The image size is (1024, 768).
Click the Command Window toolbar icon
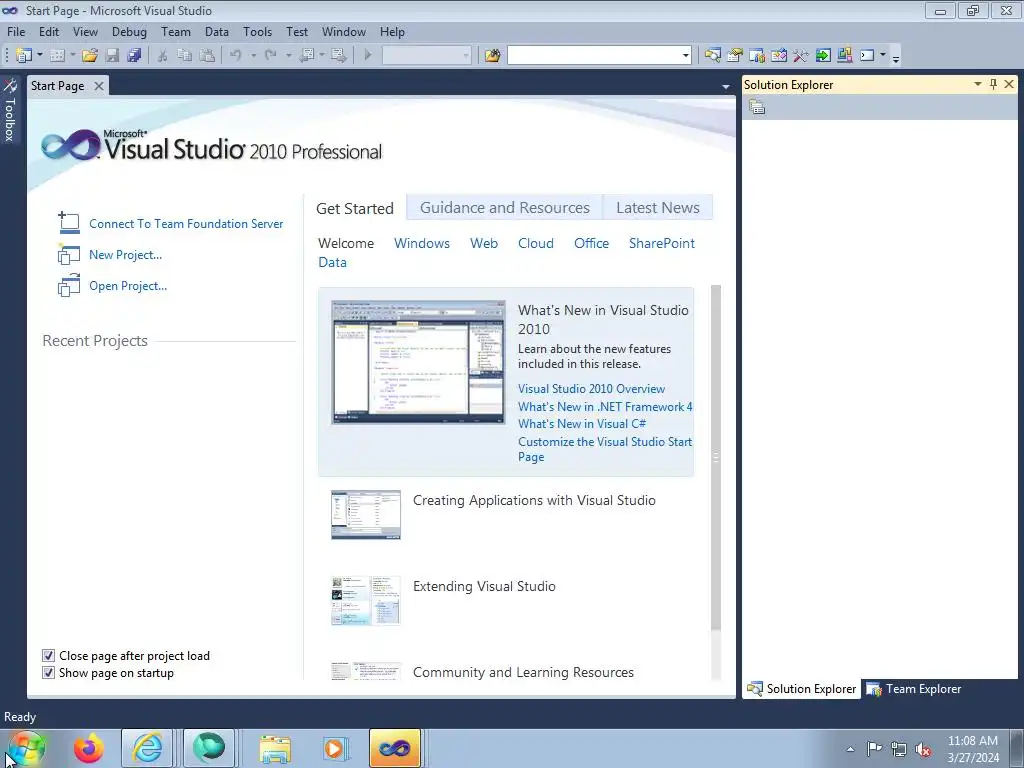(x=867, y=56)
